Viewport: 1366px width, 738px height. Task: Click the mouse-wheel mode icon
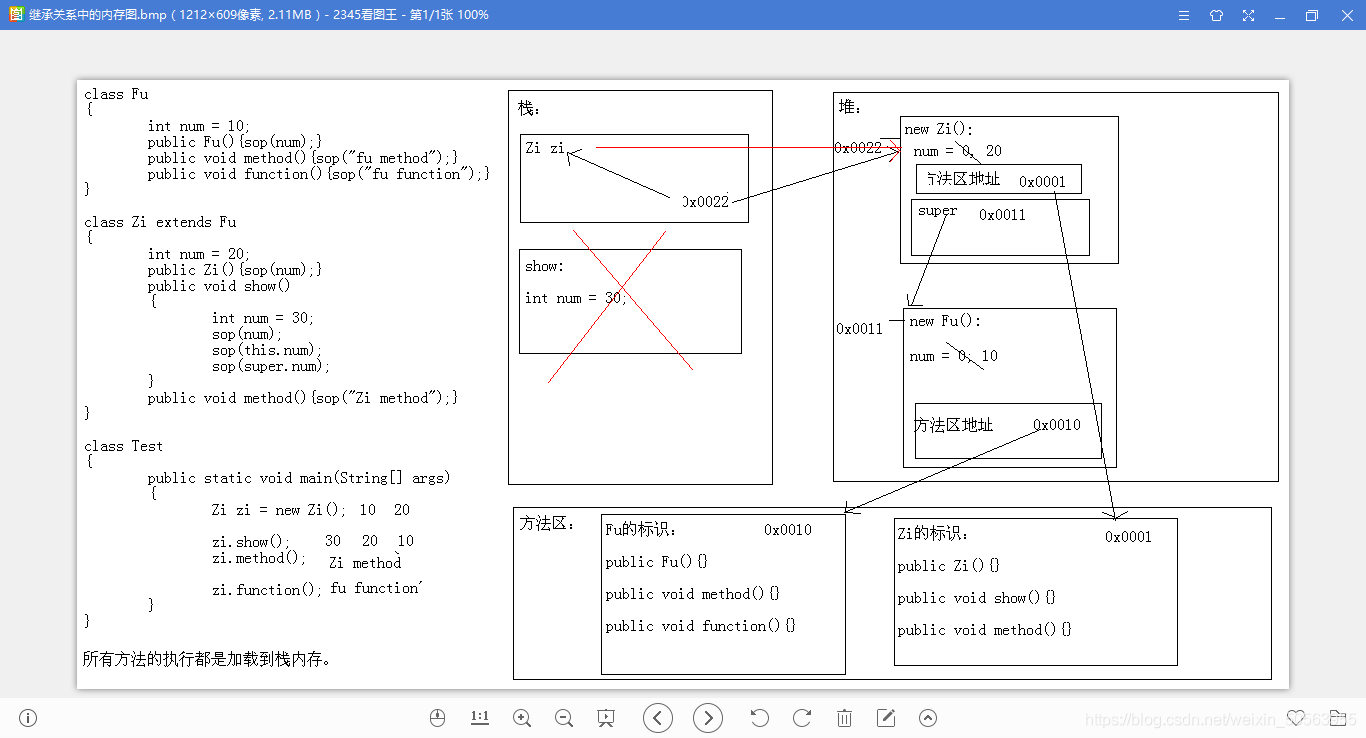(x=437, y=718)
